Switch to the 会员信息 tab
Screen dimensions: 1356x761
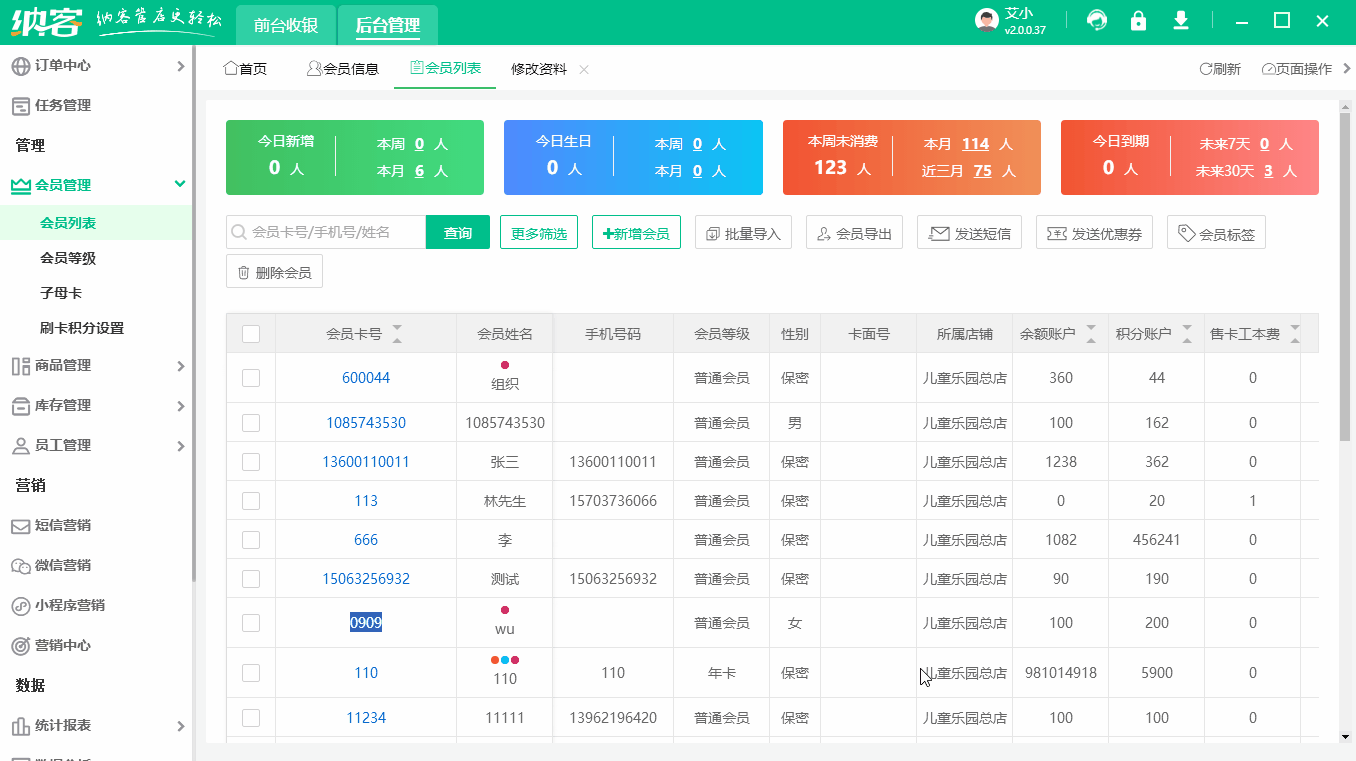click(x=342, y=68)
